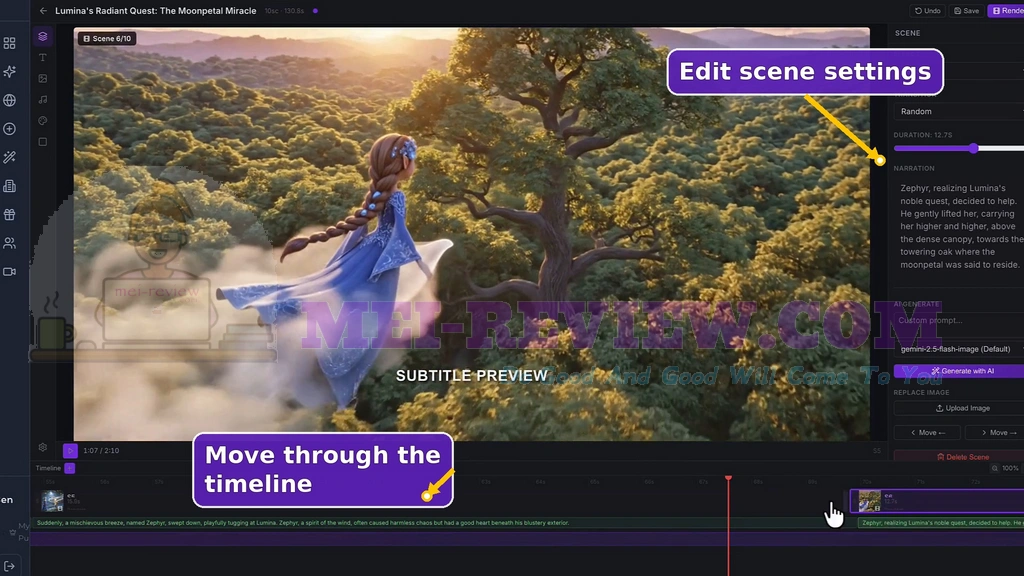Open the settings gear below the preview
1024x576 pixels.
tap(42, 447)
